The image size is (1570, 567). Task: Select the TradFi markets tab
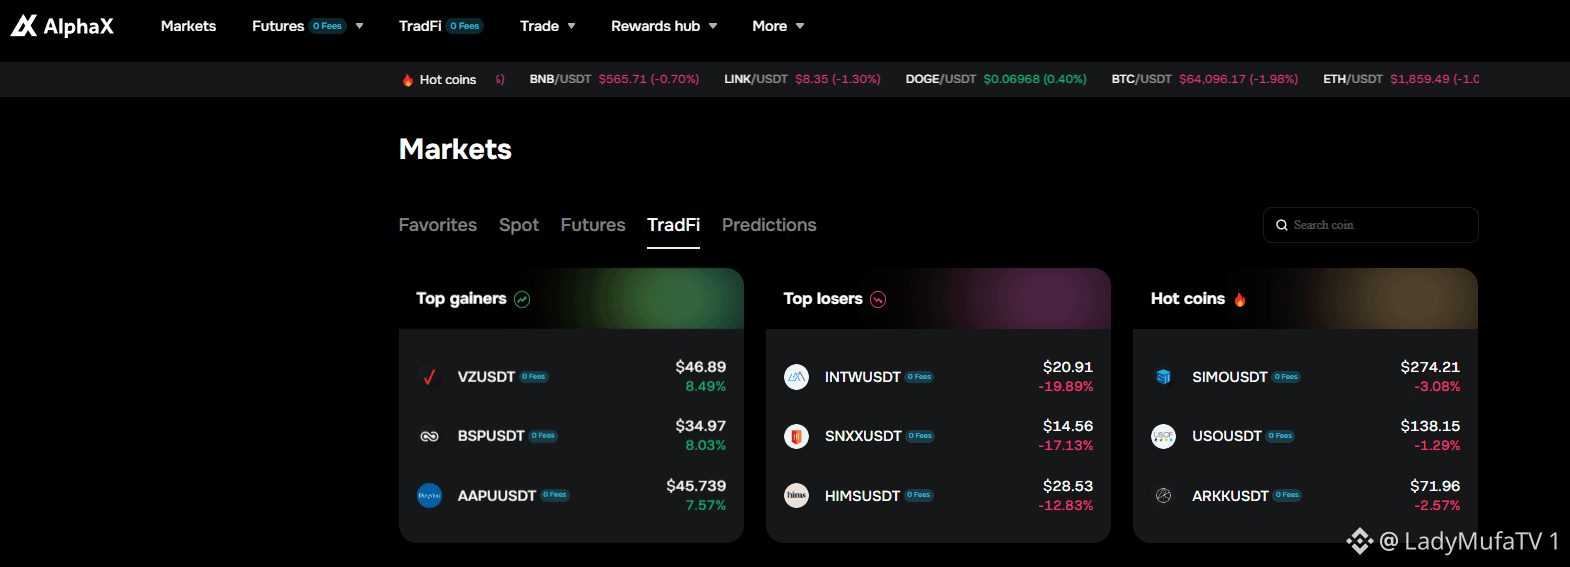(x=673, y=225)
